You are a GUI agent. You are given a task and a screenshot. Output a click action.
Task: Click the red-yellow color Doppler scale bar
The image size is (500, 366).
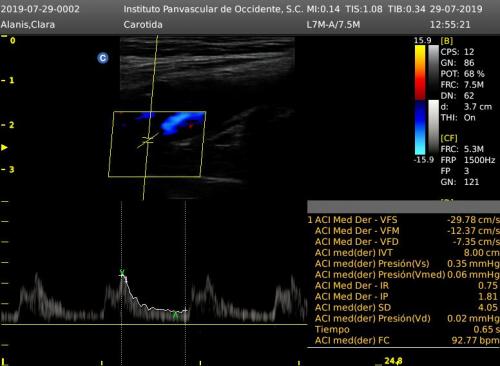(x=420, y=72)
